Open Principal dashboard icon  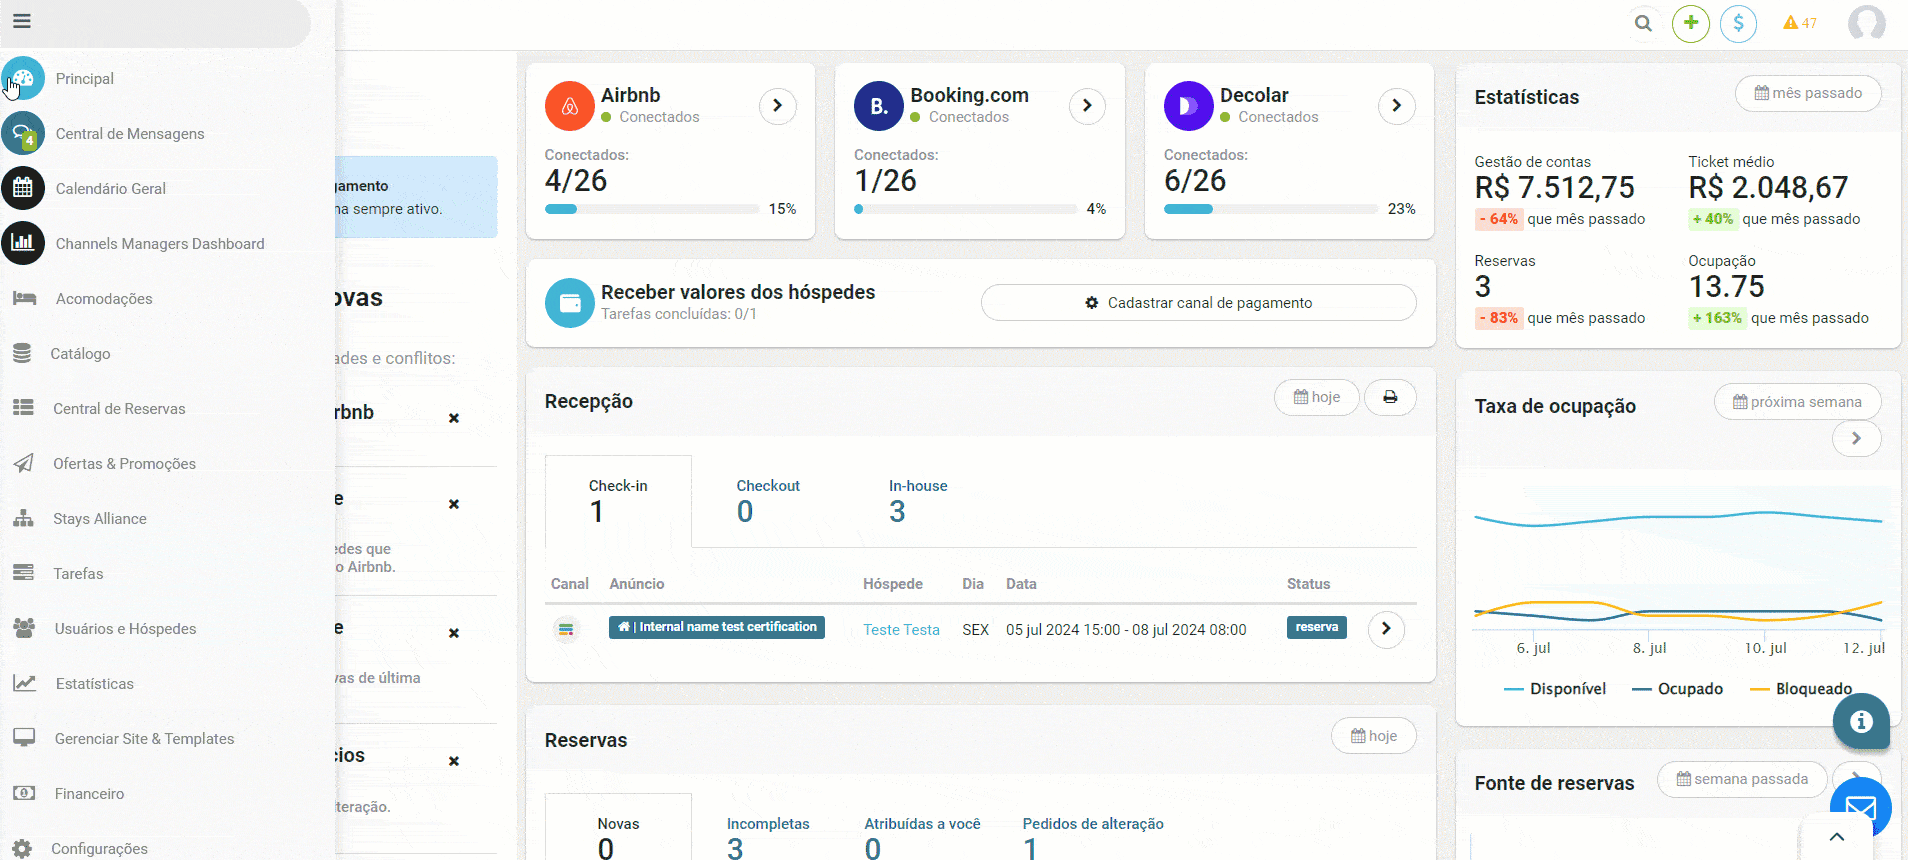(x=23, y=78)
